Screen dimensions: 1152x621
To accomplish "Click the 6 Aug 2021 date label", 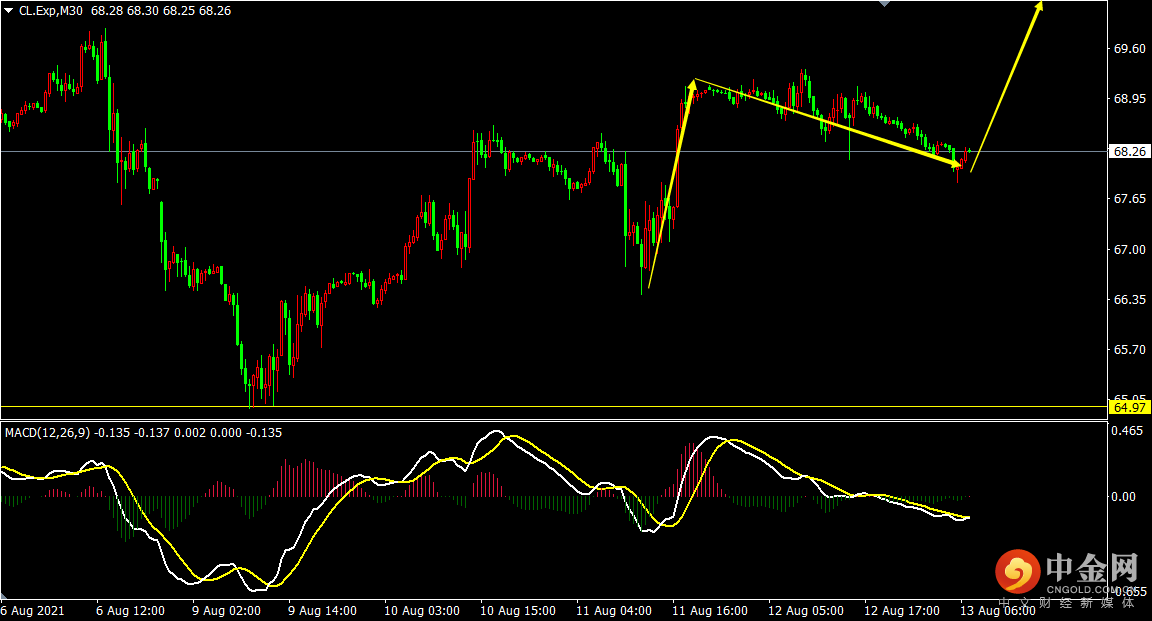I will point(33,611).
